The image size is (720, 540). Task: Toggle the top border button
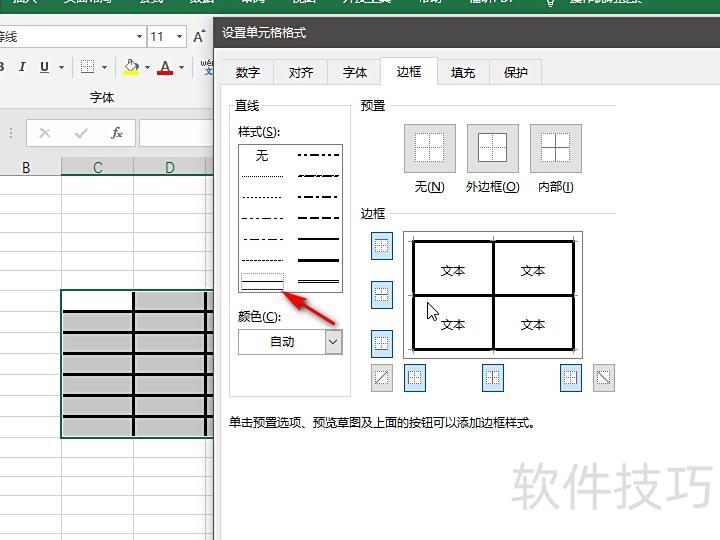pos(382,246)
